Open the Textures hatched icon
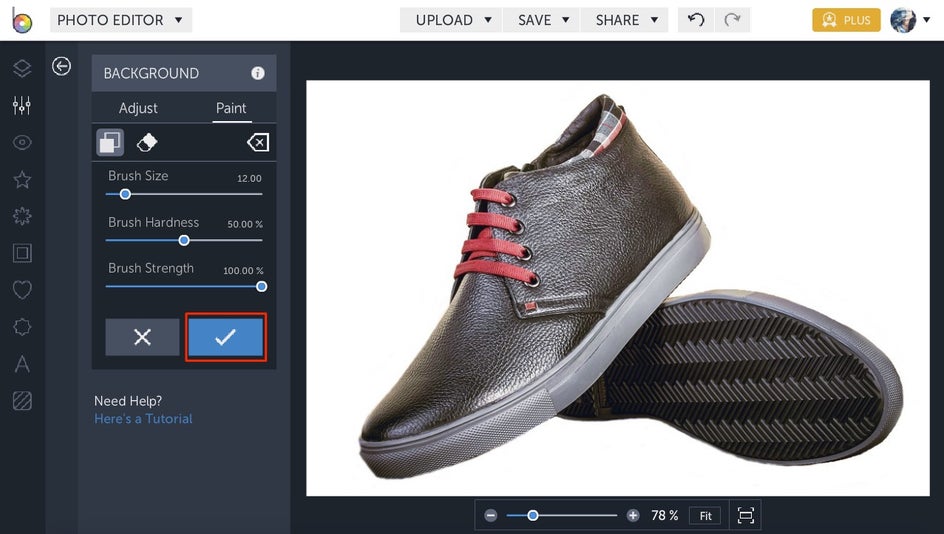The image size is (944, 534). 22,400
